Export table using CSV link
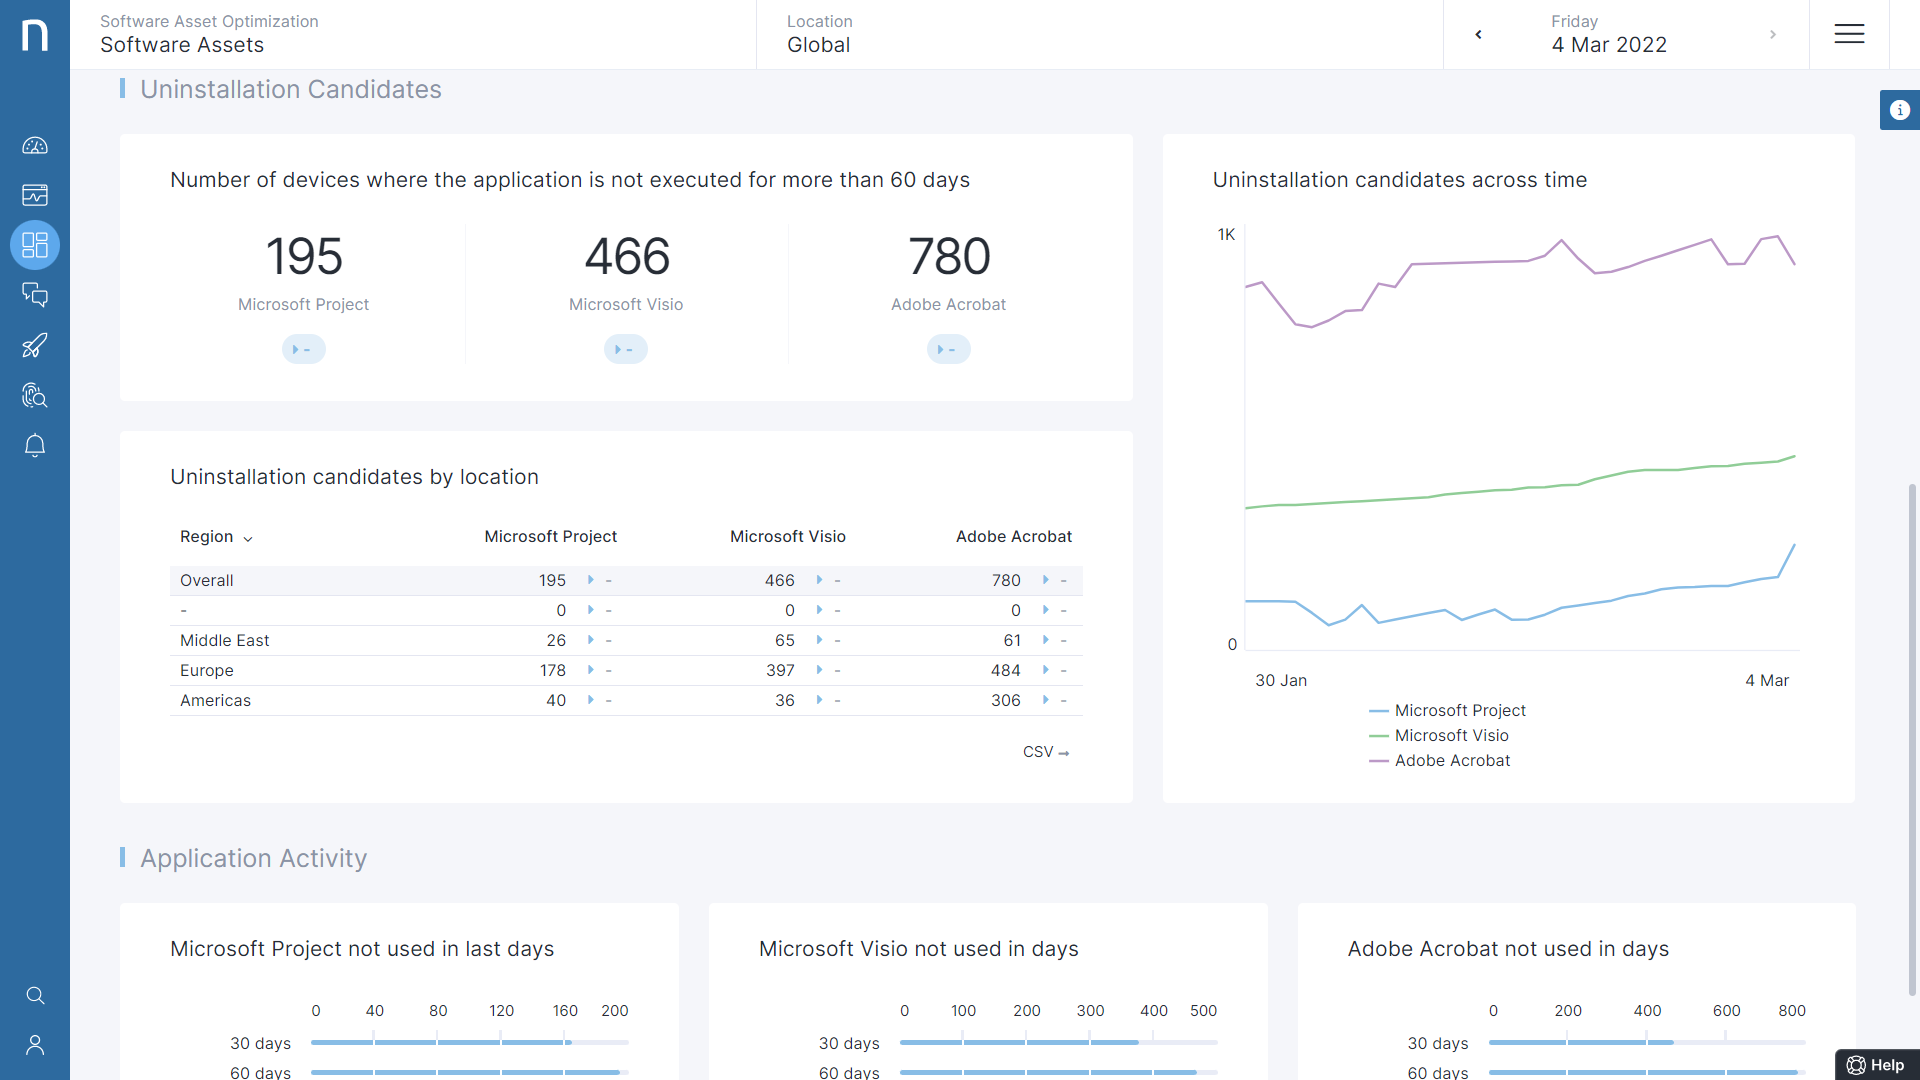Screen dimensions: 1920x1080 (x=1045, y=752)
